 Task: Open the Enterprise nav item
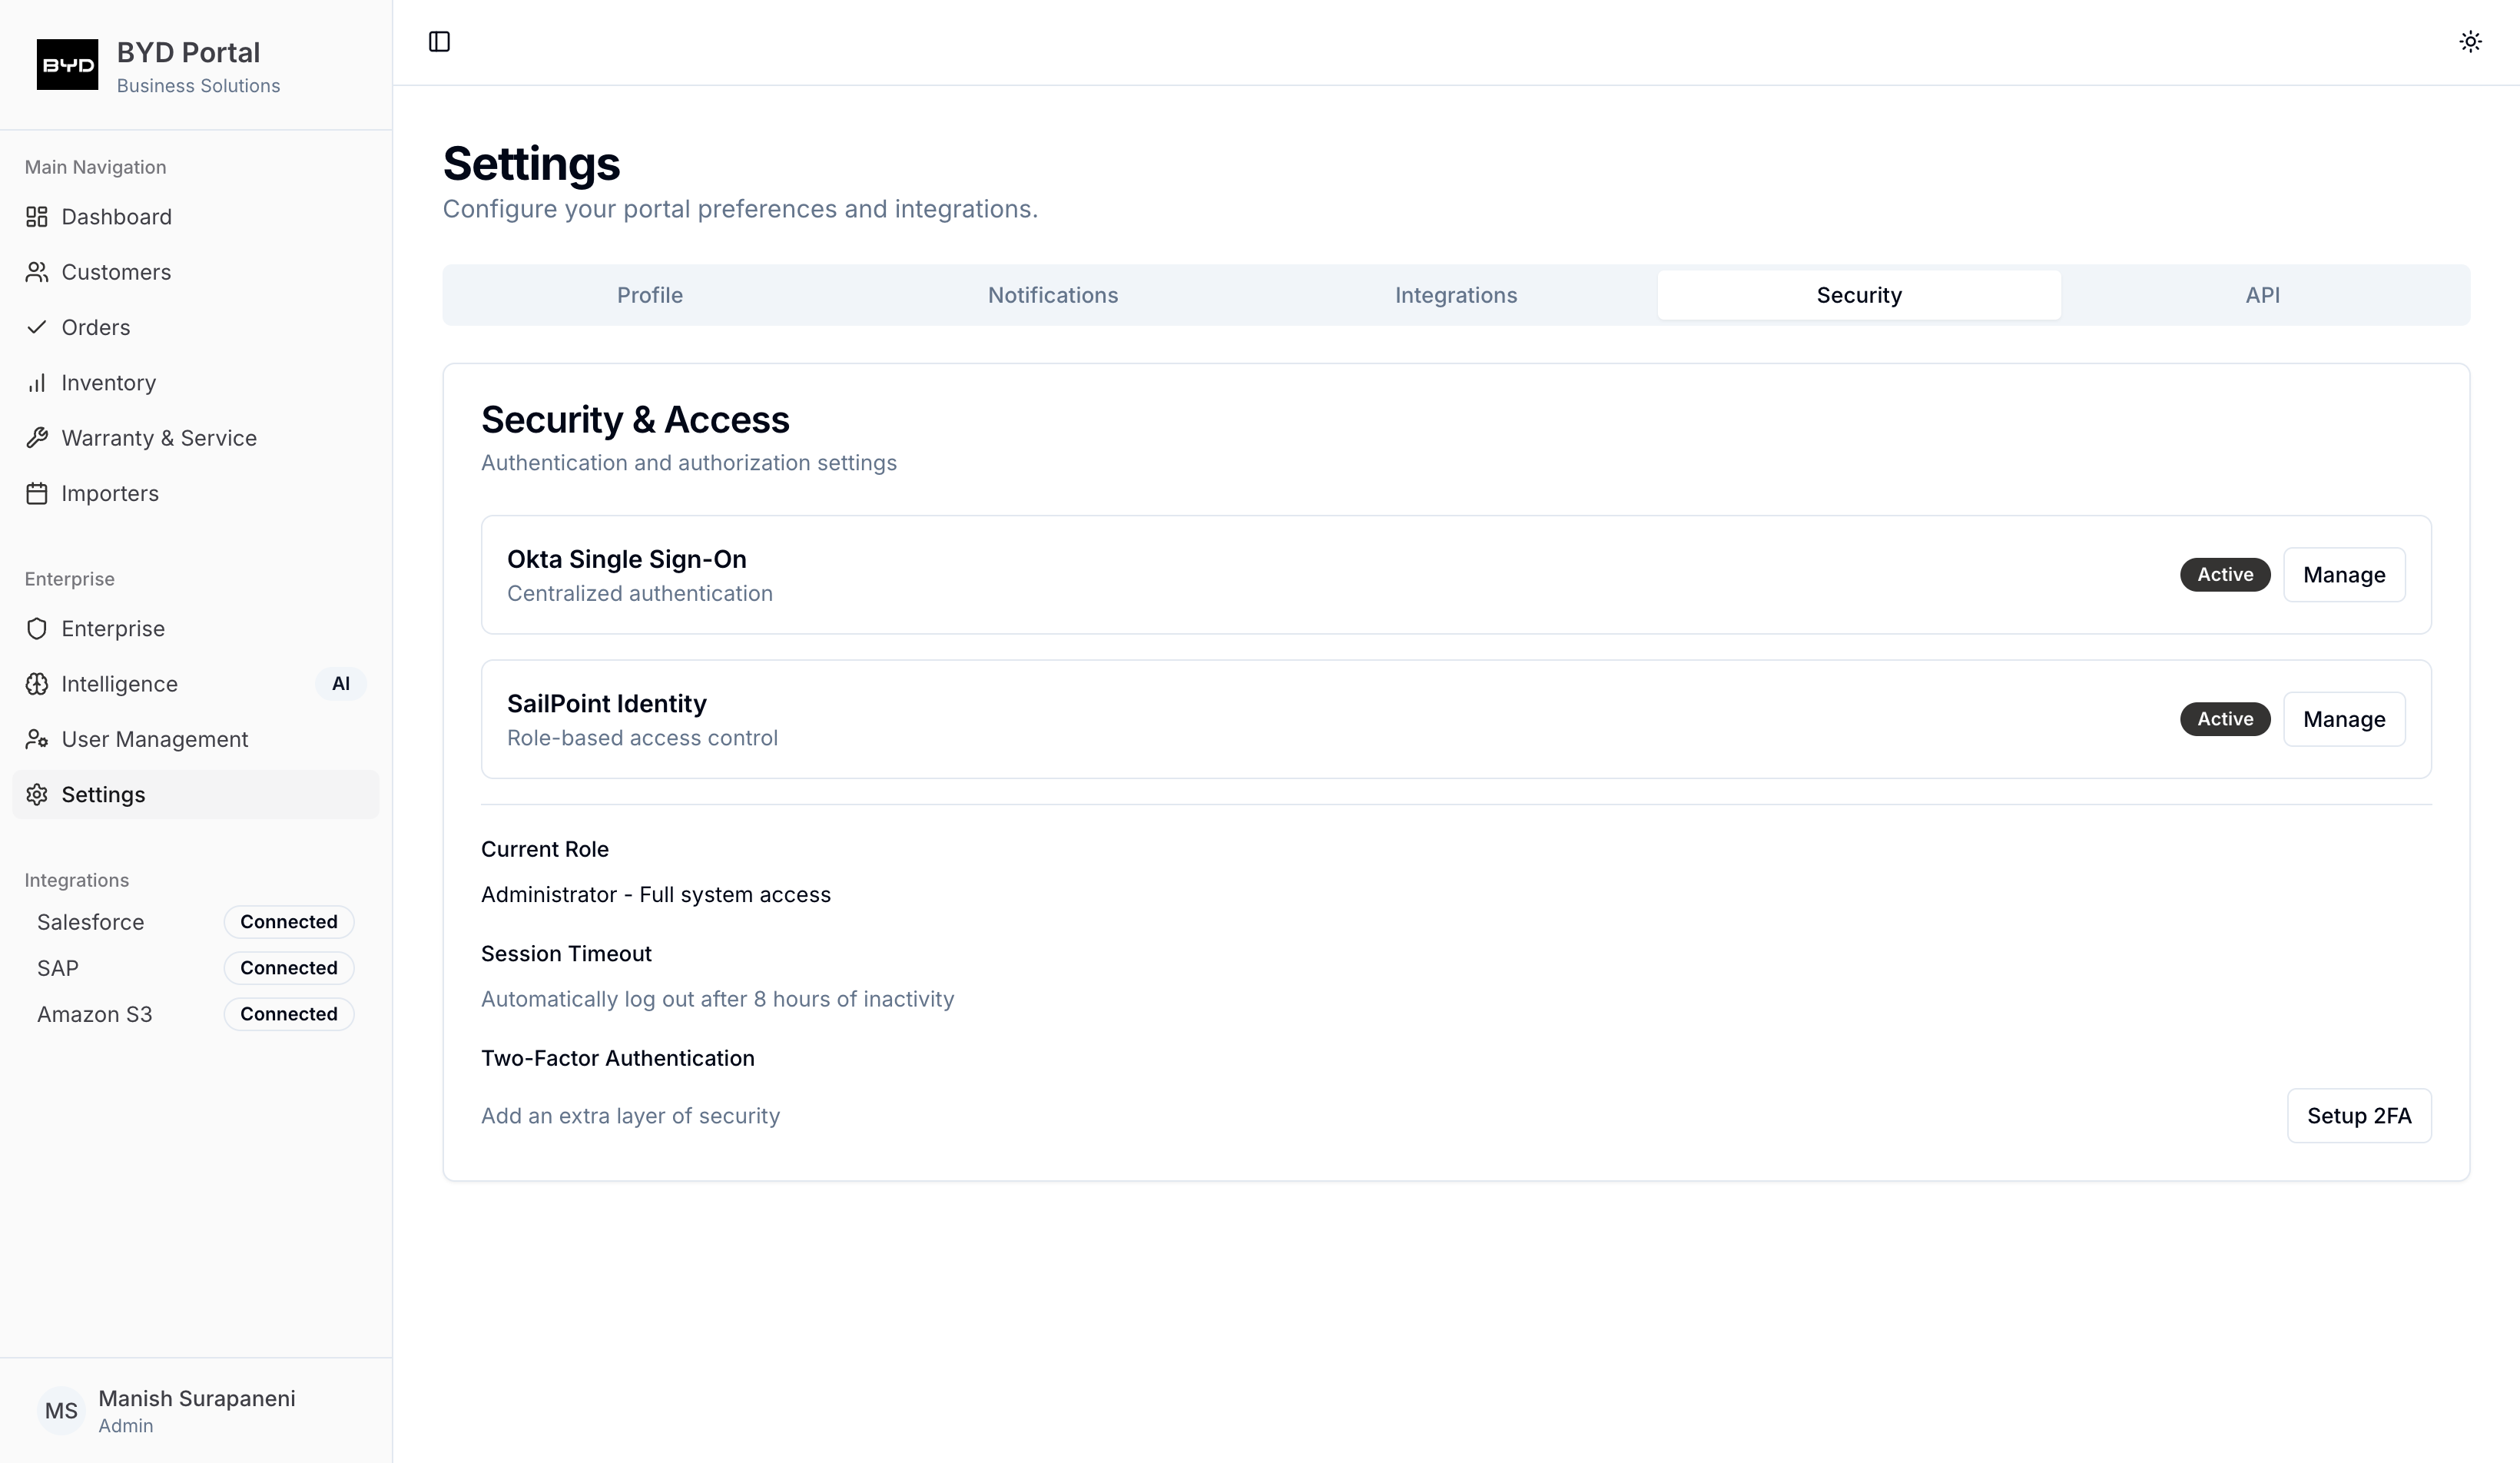click(196, 629)
